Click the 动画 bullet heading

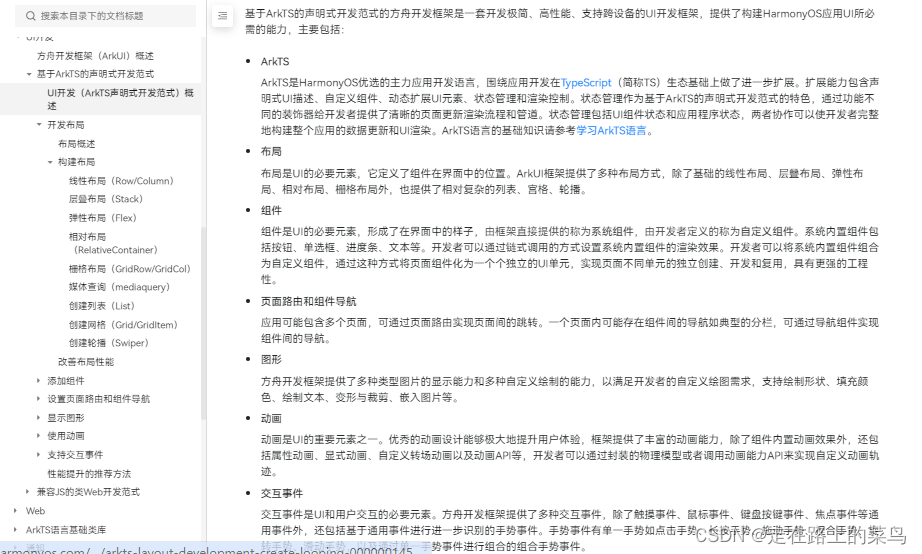click(x=271, y=418)
